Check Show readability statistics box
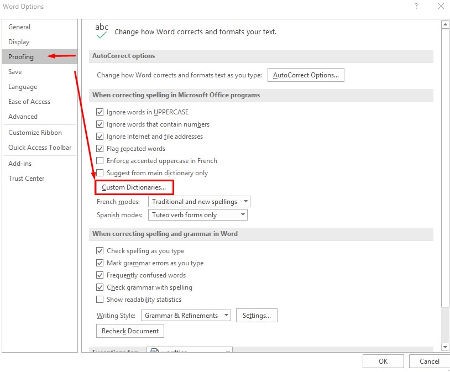Viewport: 450px width, 372px height. [100, 299]
